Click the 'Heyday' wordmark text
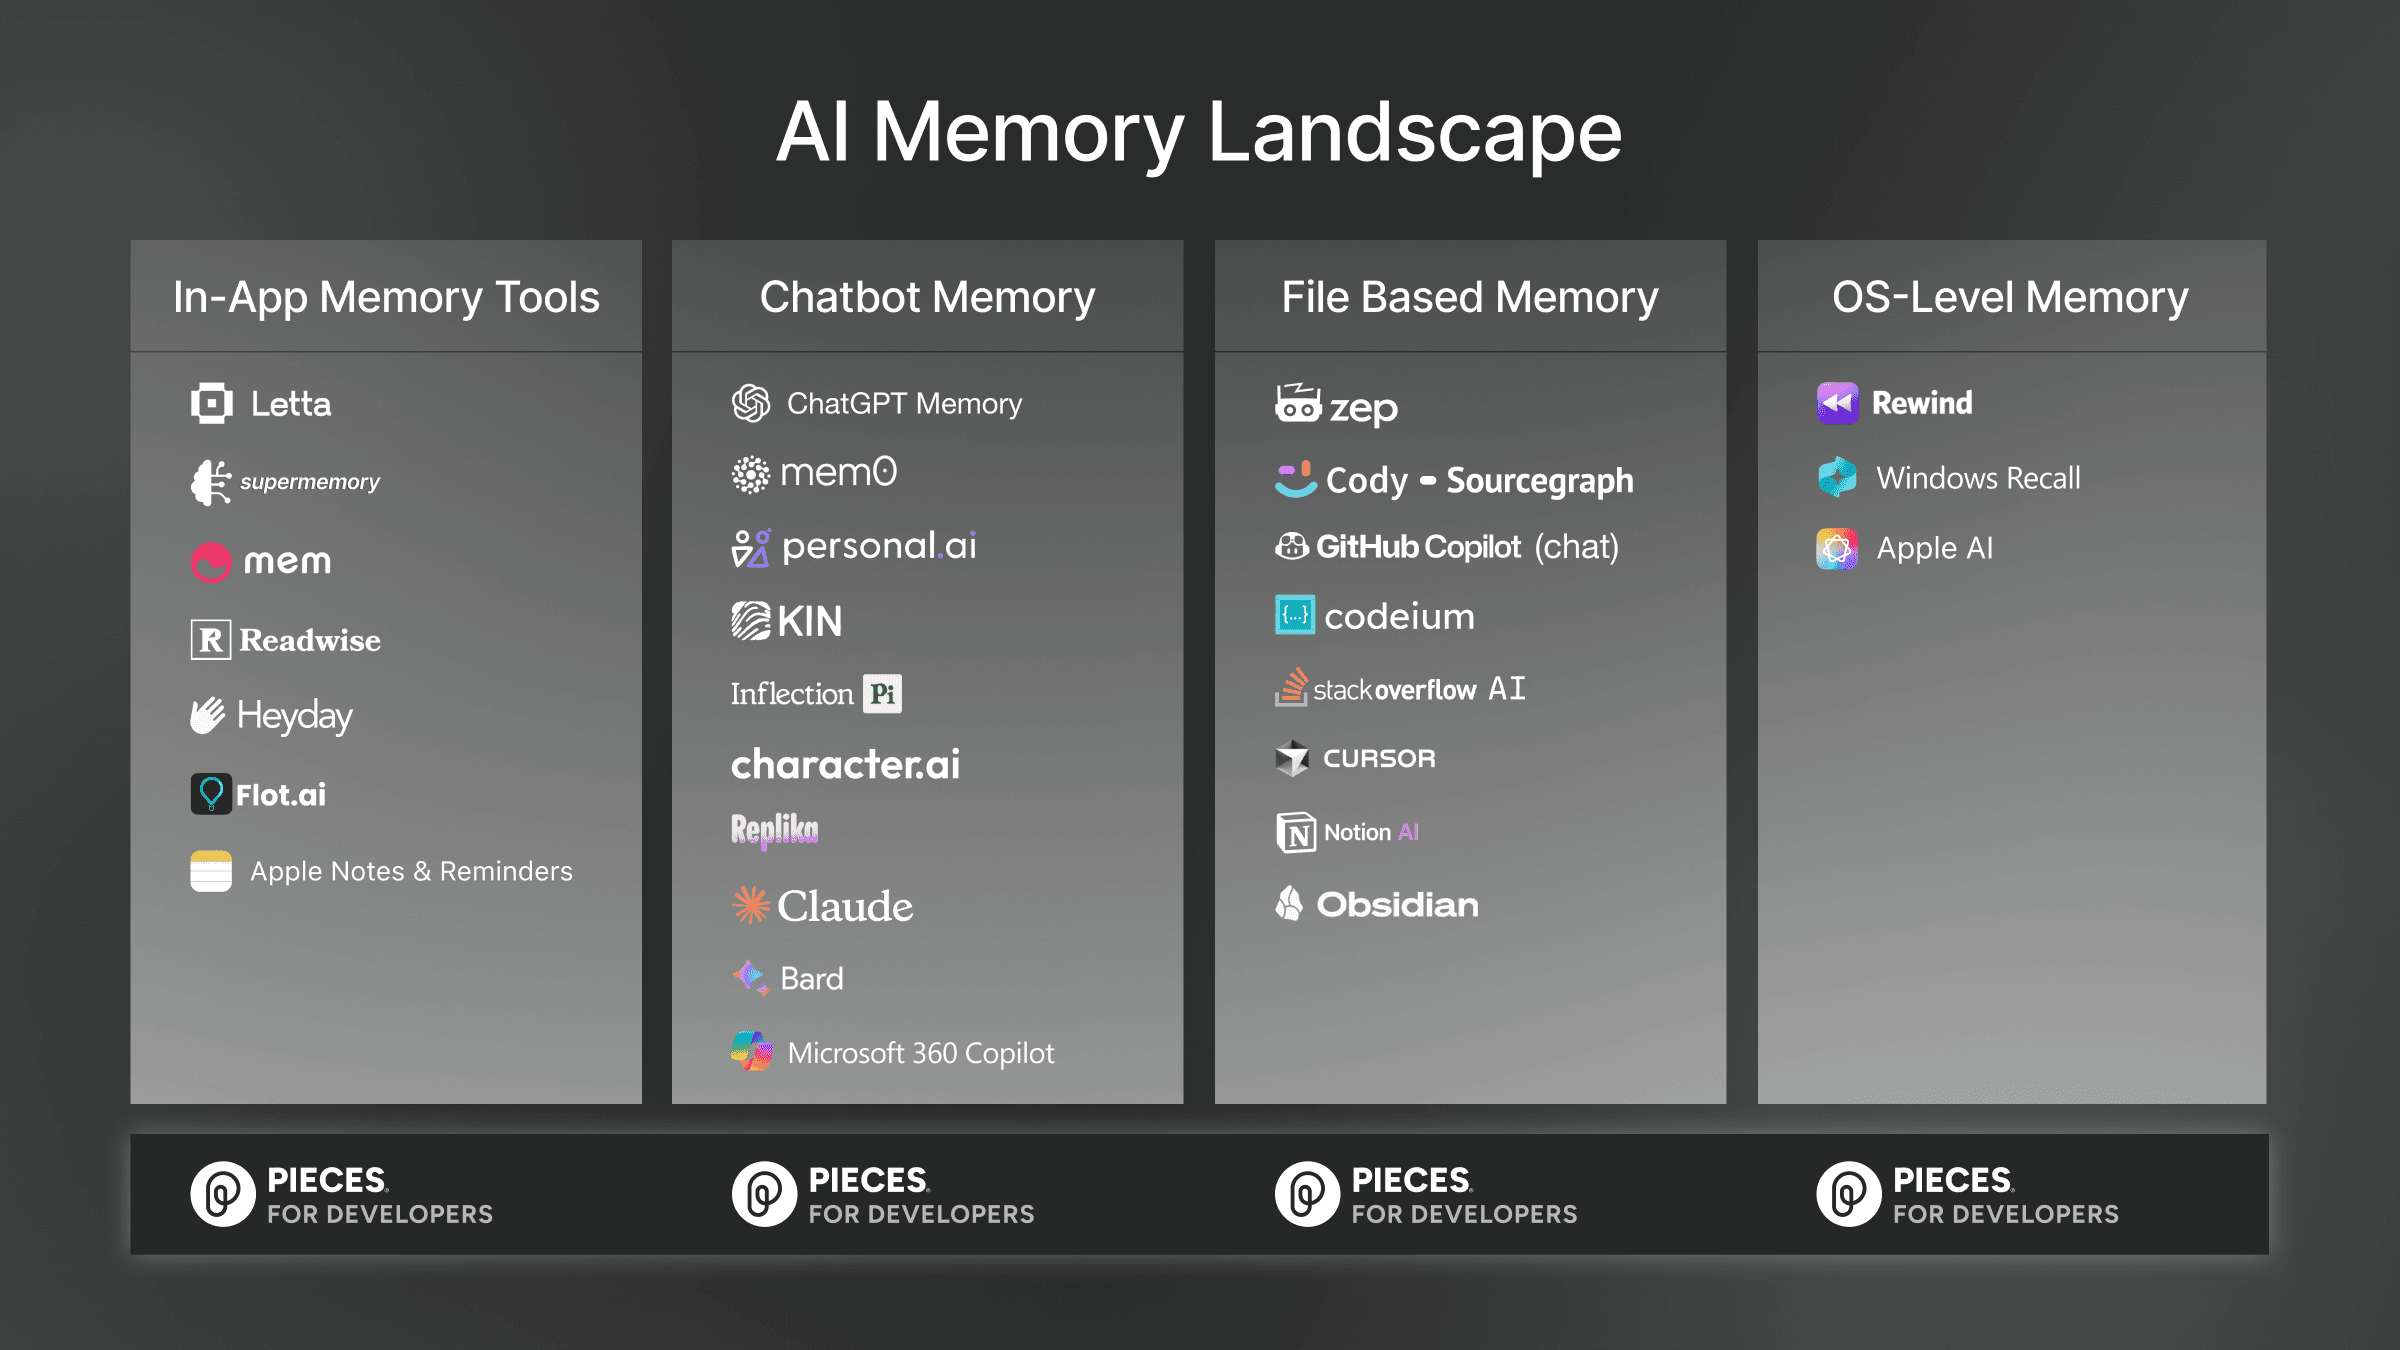Viewport: 2400px width, 1350px height. point(295,716)
